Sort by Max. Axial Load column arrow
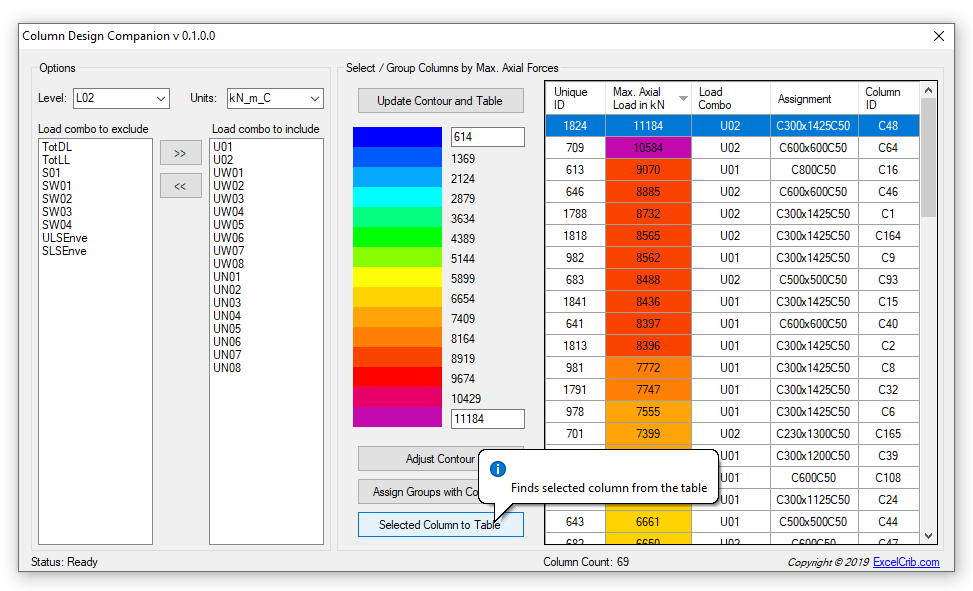Image resolution: width=973 pixels, height=591 pixels. [x=683, y=98]
